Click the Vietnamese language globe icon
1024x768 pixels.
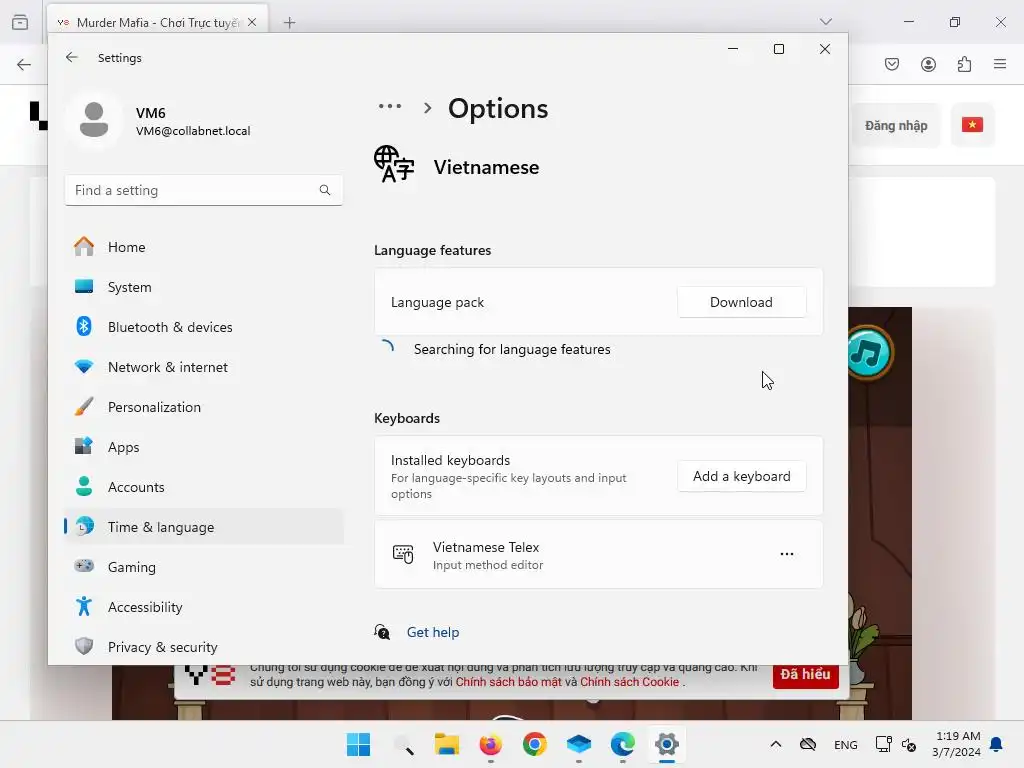click(394, 164)
